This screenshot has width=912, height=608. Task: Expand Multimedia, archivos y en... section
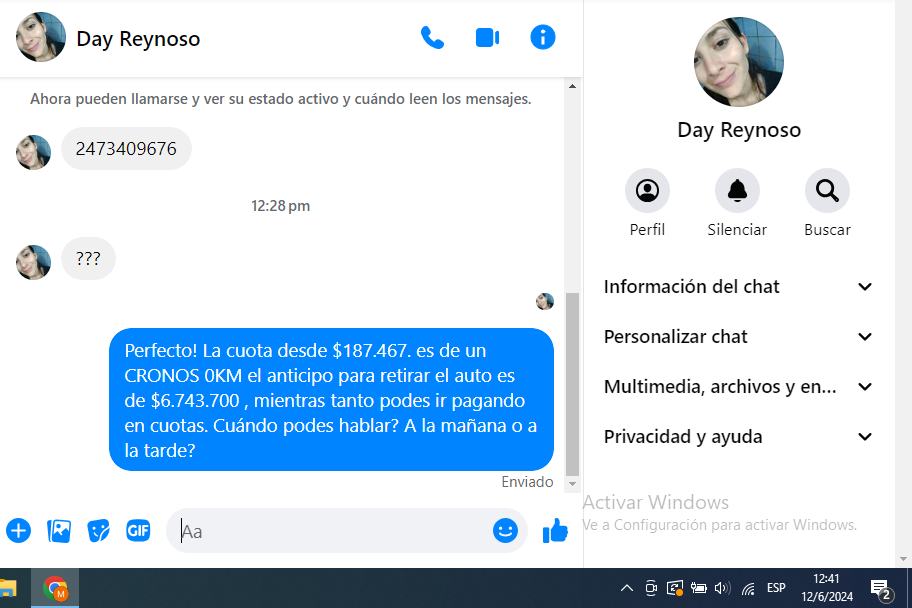(738, 387)
